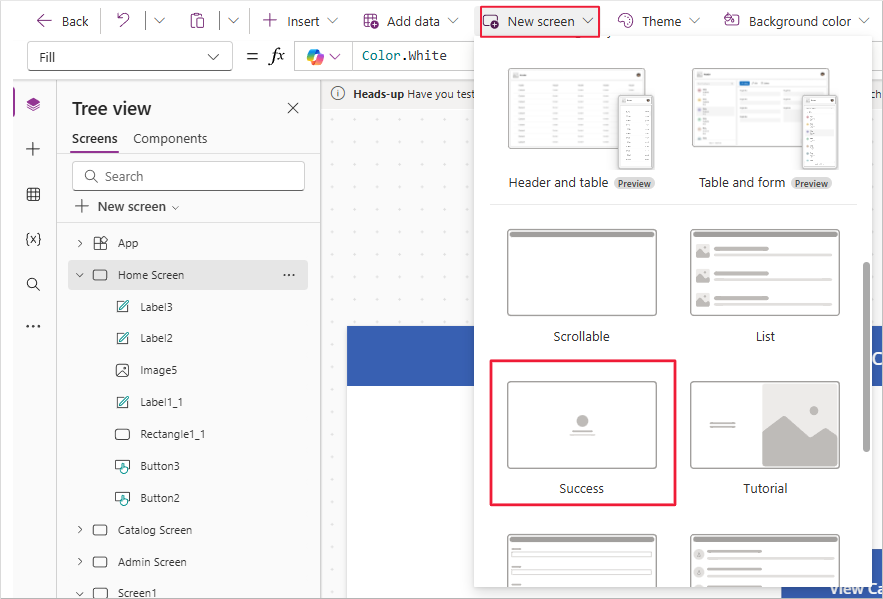The height and width of the screenshot is (599, 883).
Task: Open the Add data menu
Action: [x=410, y=20]
